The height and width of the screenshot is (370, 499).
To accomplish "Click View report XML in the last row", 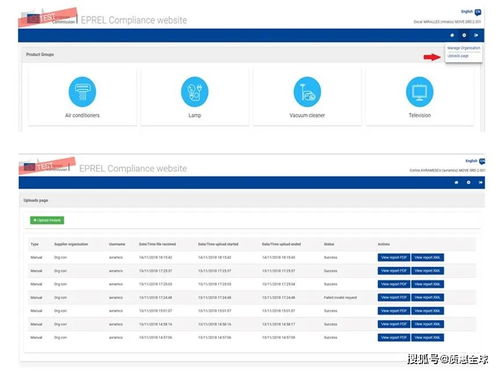I will [427, 337].
